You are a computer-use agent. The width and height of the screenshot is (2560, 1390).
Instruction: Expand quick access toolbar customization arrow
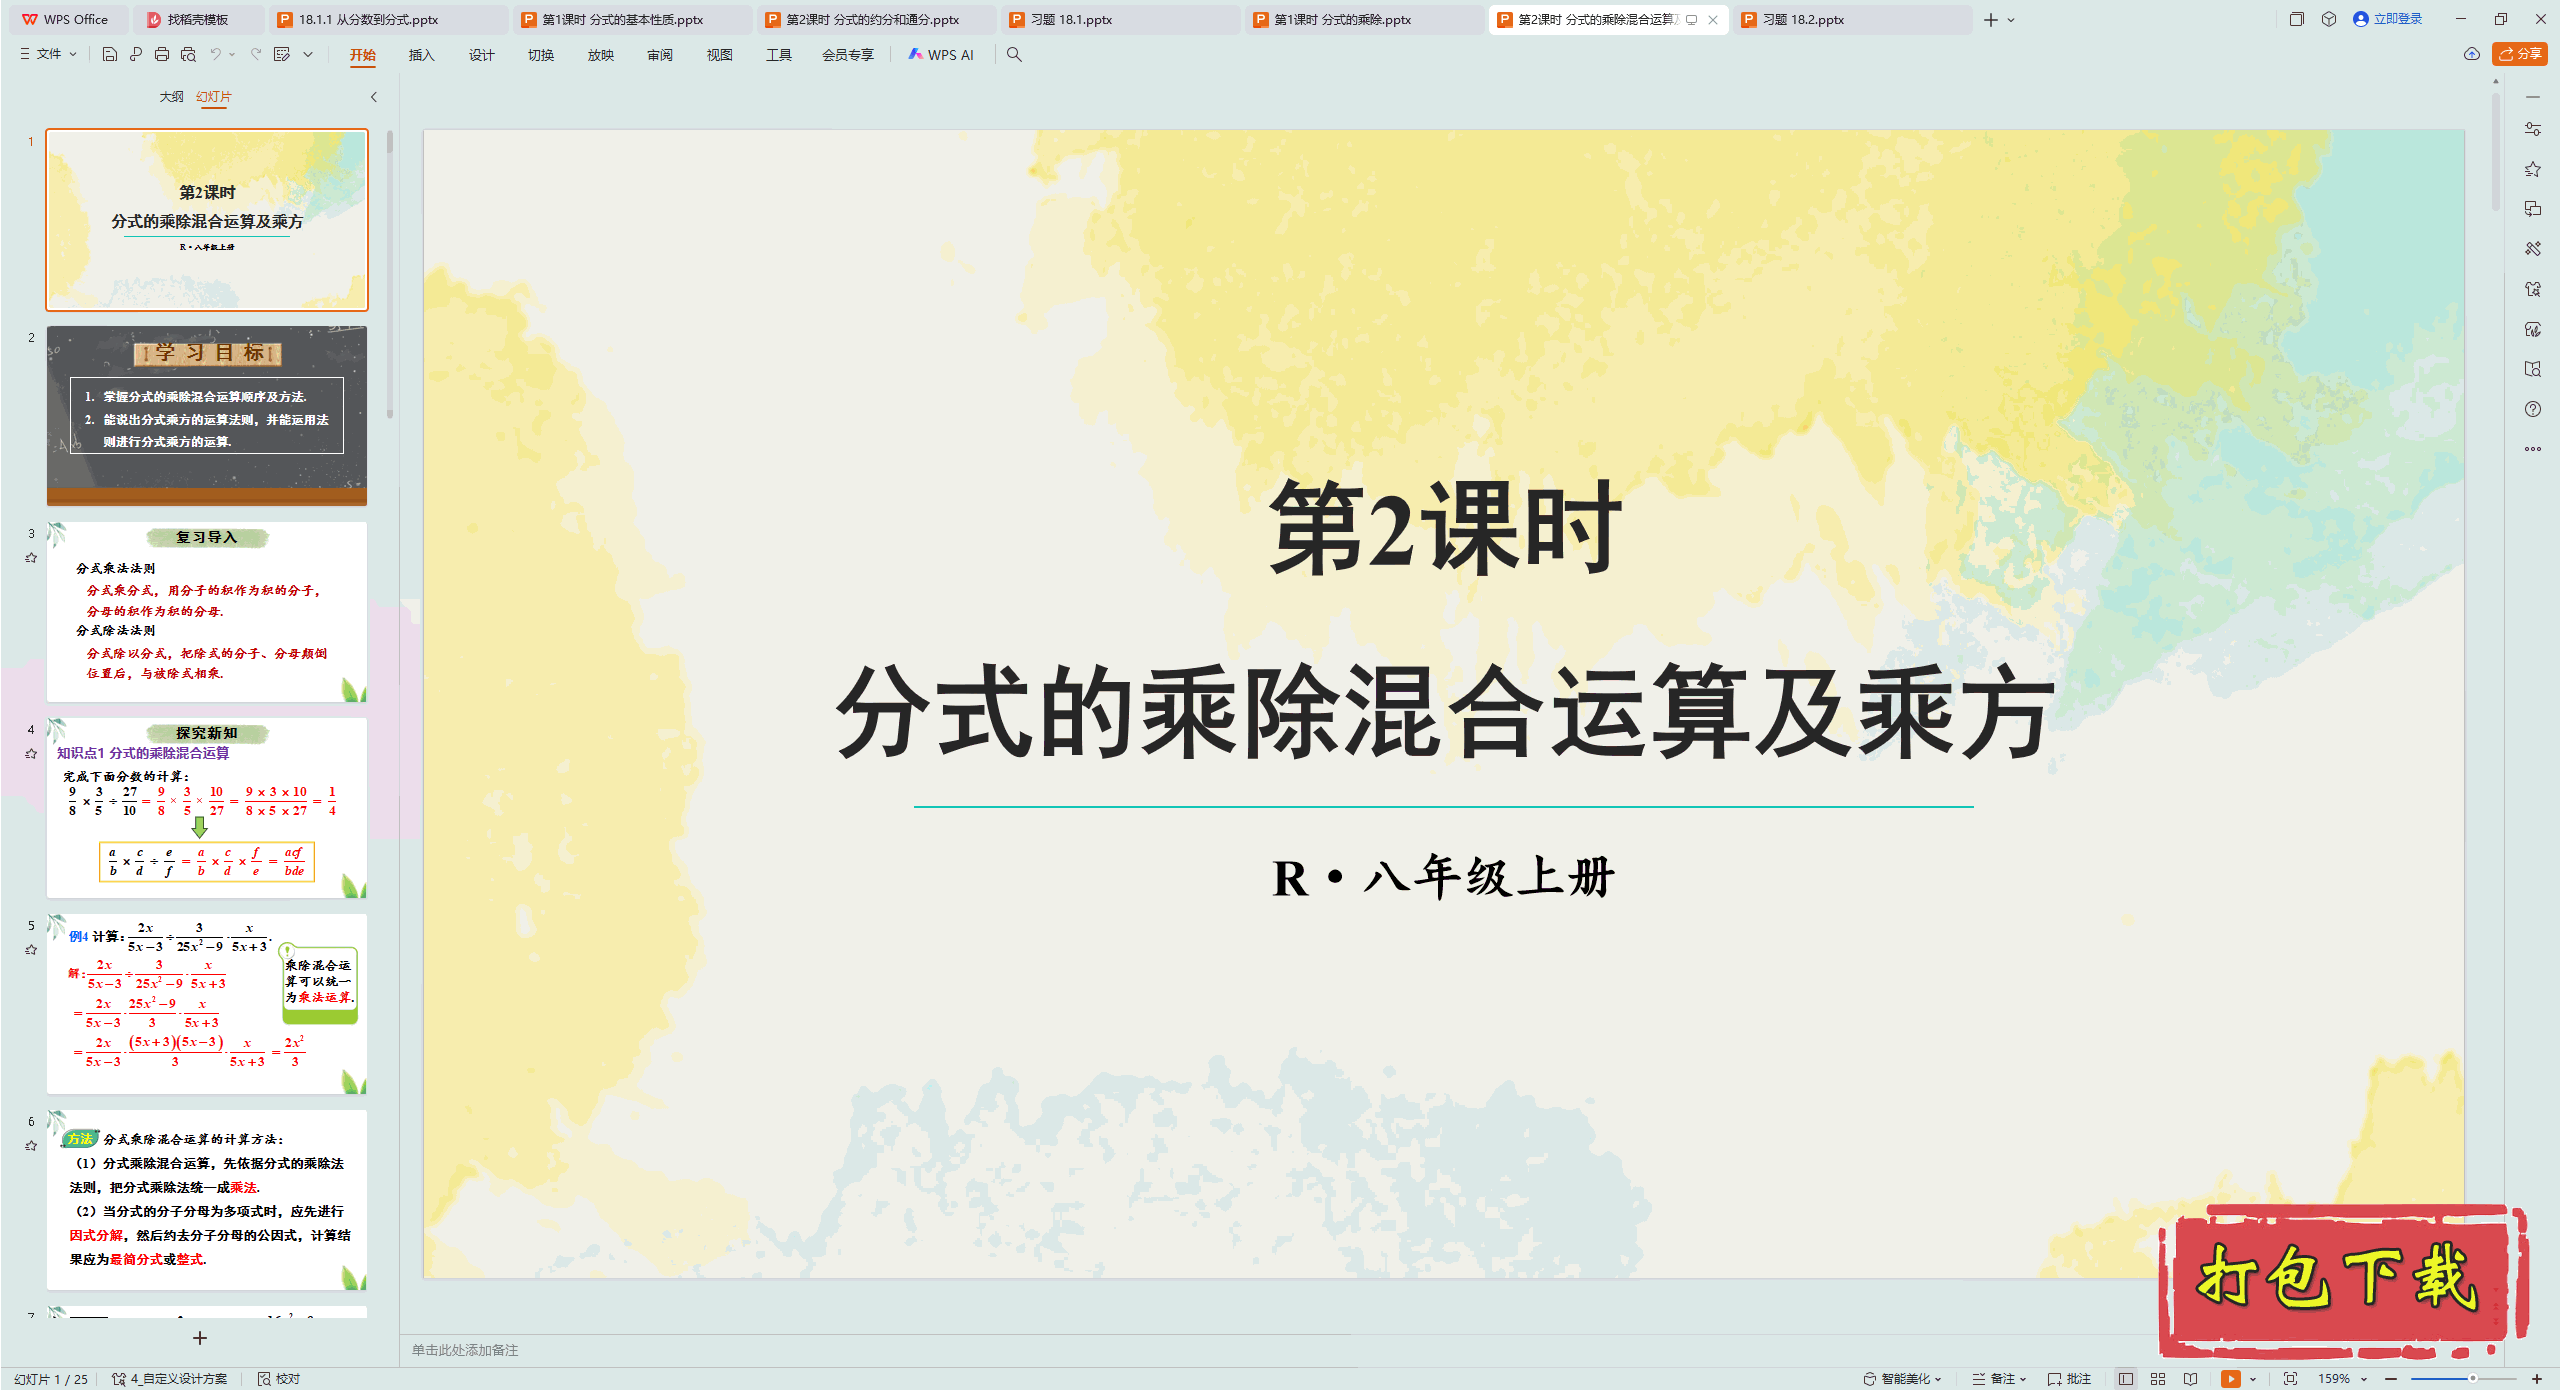coord(308,55)
